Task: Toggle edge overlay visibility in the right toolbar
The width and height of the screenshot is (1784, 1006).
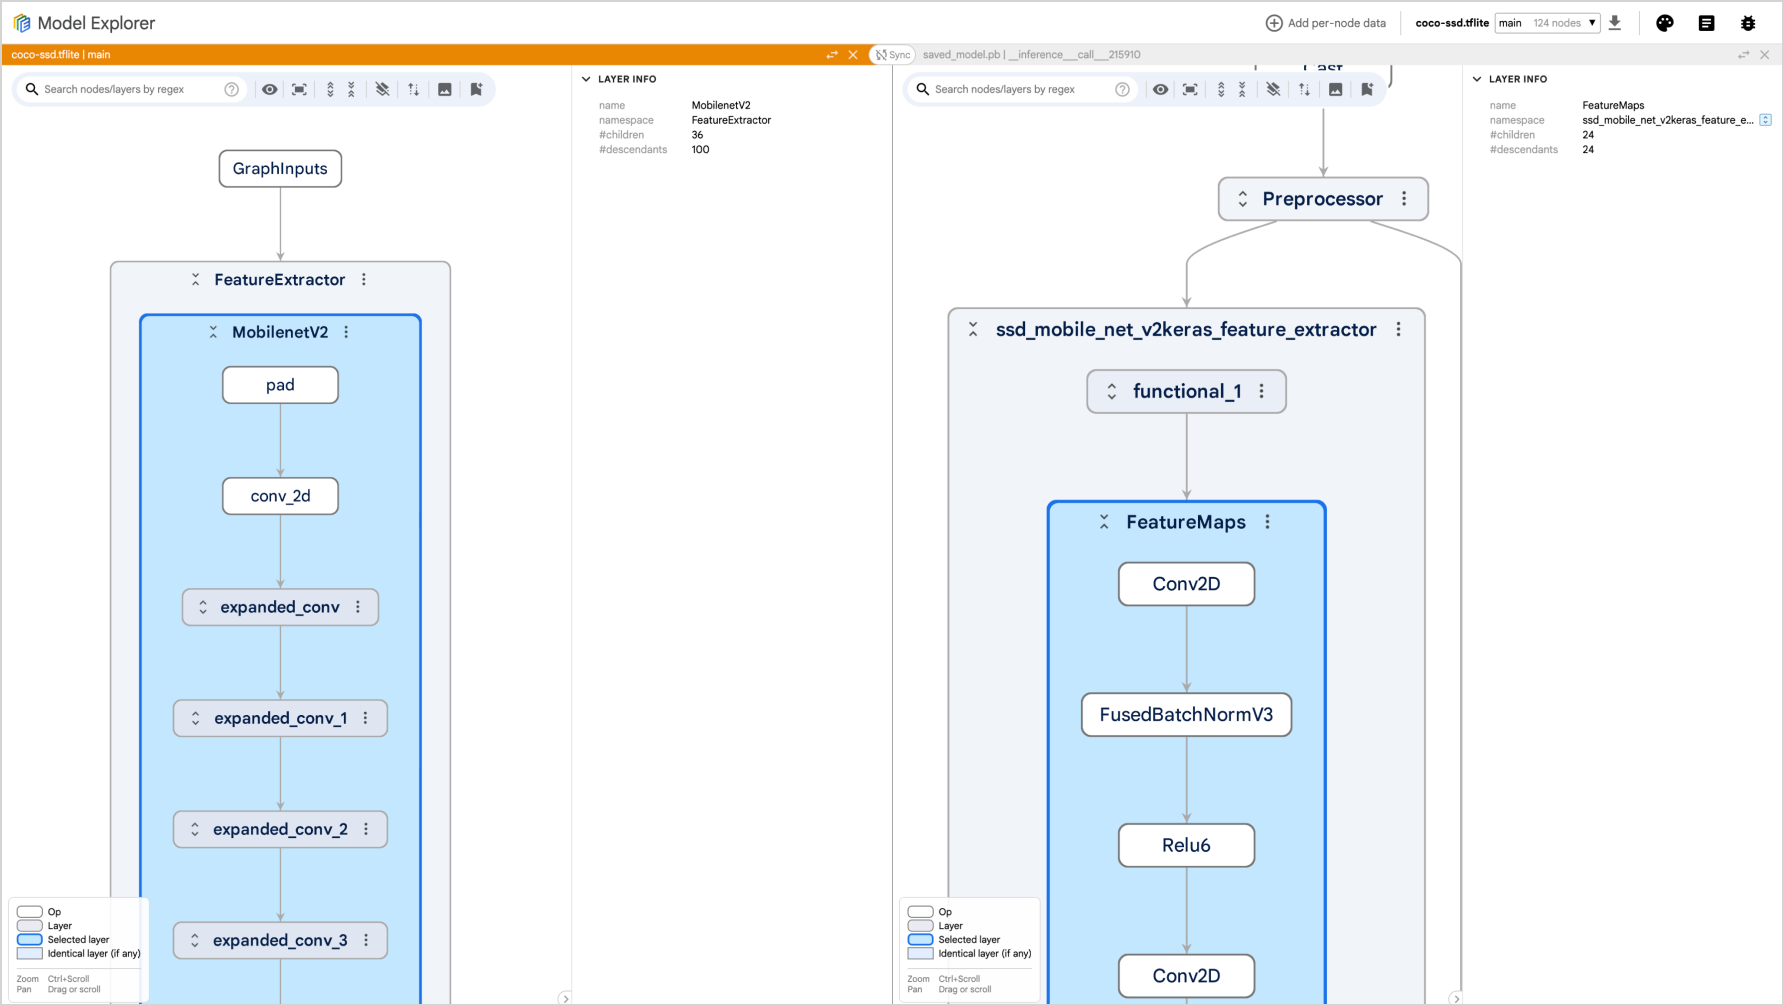Action: [1273, 89]
